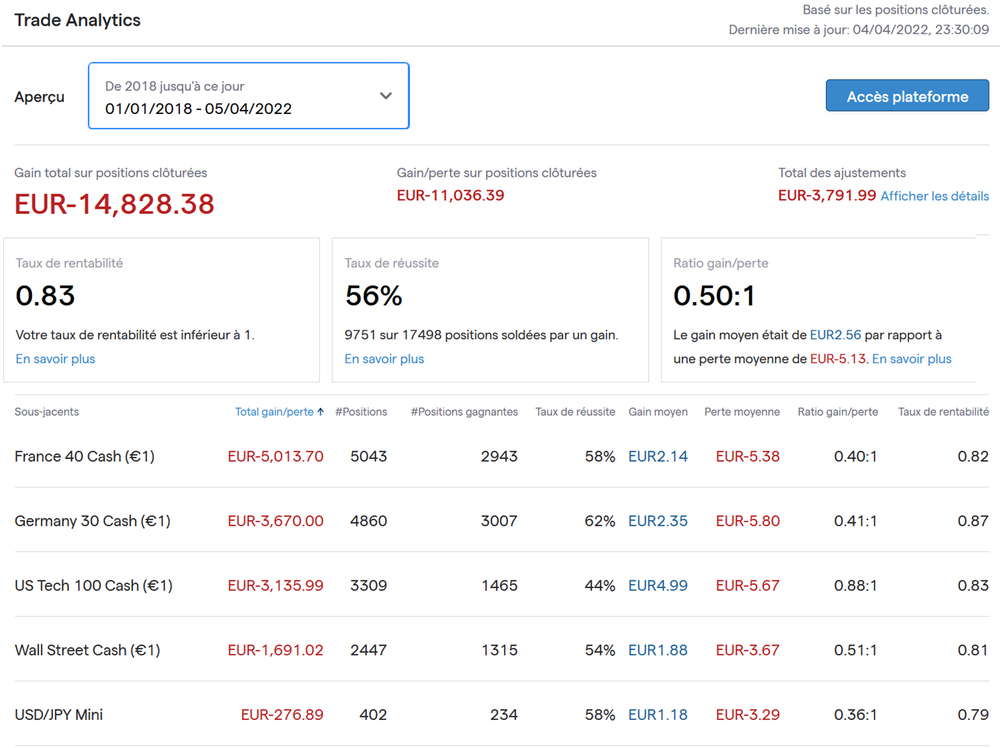The image size is (1000, 748).
Task: Click En savoir plus under Taux de réussite
Action: [384, 359]
